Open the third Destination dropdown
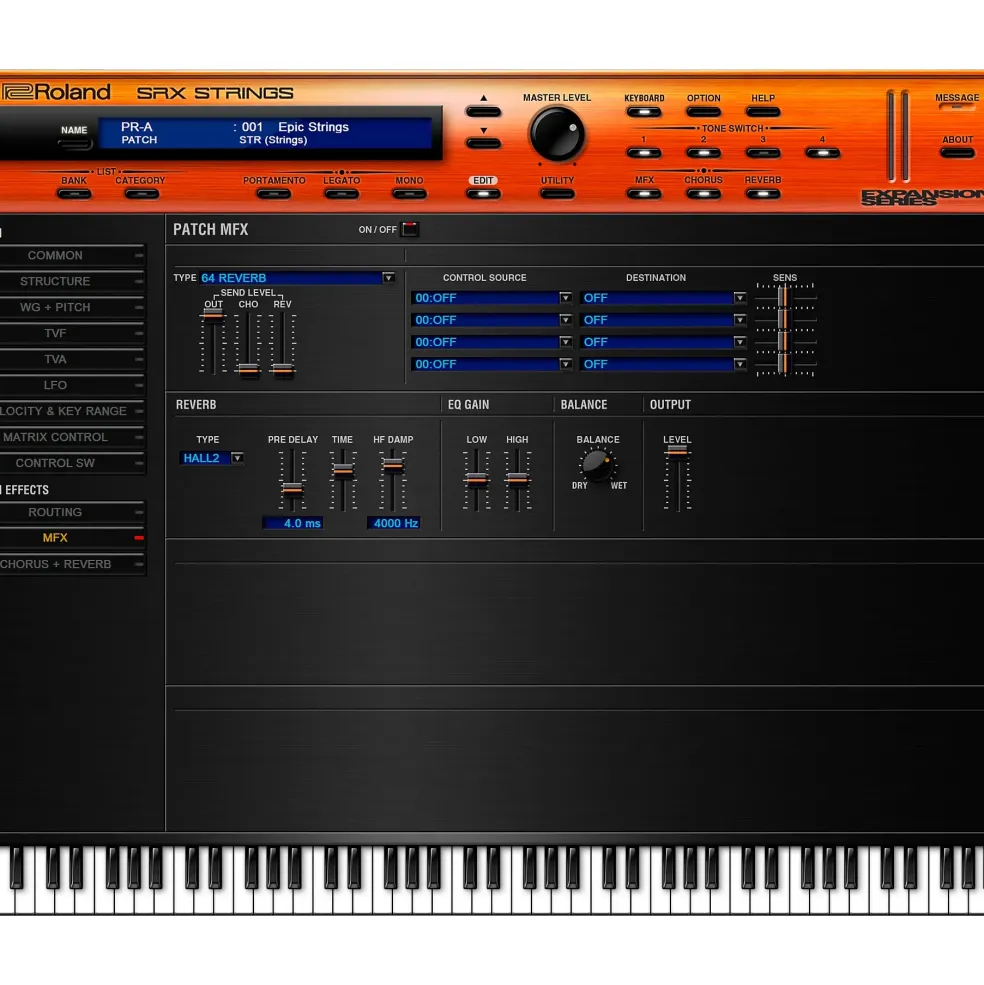The width and height of the screenshot is (984, 985). (x=663, y=342)
